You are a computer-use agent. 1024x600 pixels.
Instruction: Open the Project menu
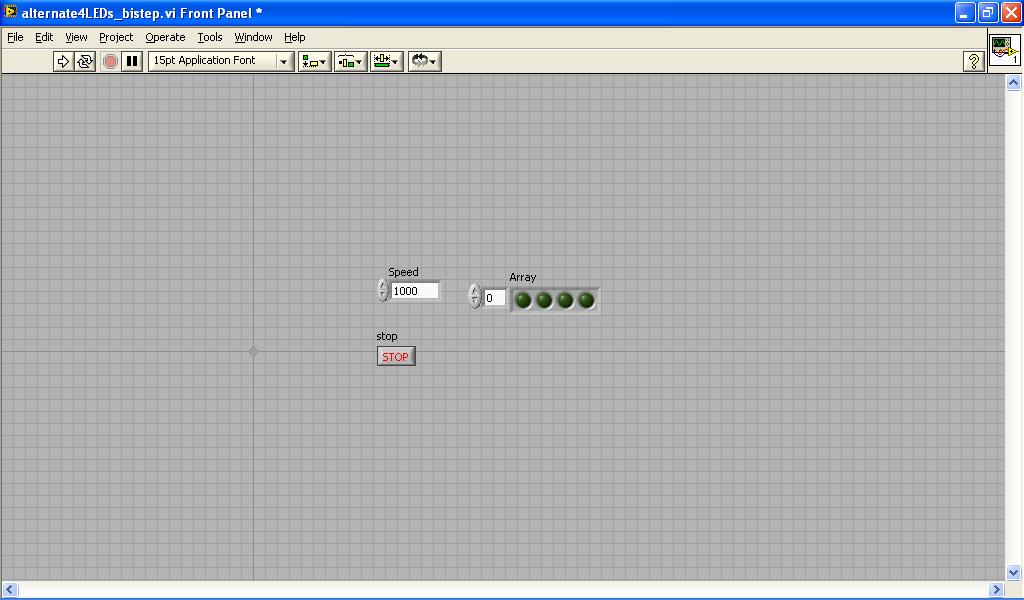(x=116, y=37)
